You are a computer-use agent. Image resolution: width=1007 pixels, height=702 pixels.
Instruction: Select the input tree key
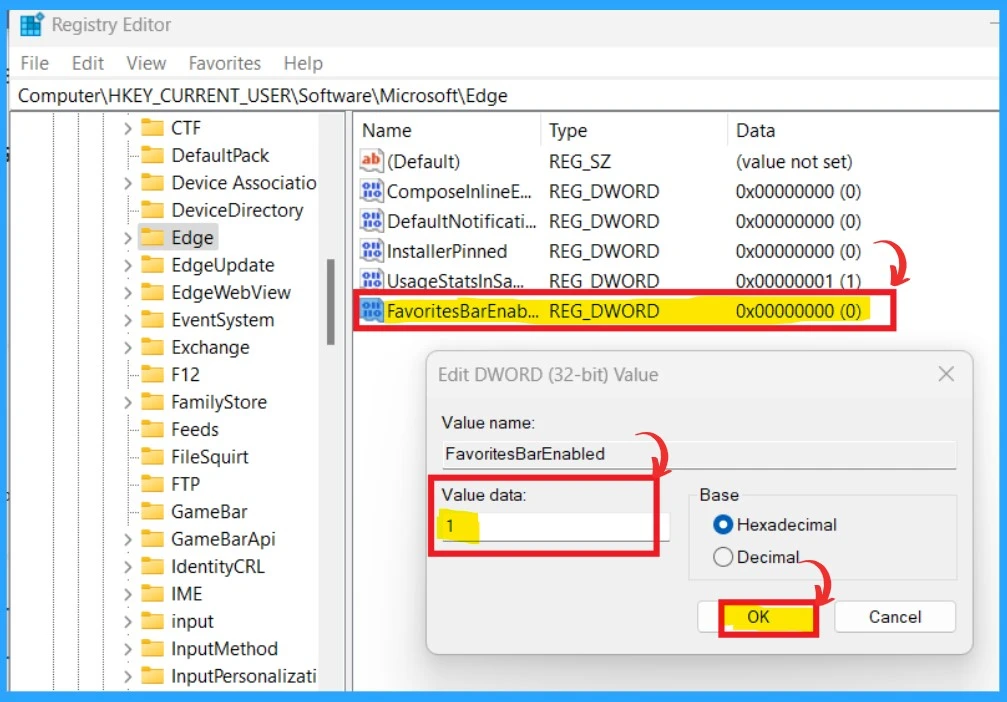tap(192, 621)
